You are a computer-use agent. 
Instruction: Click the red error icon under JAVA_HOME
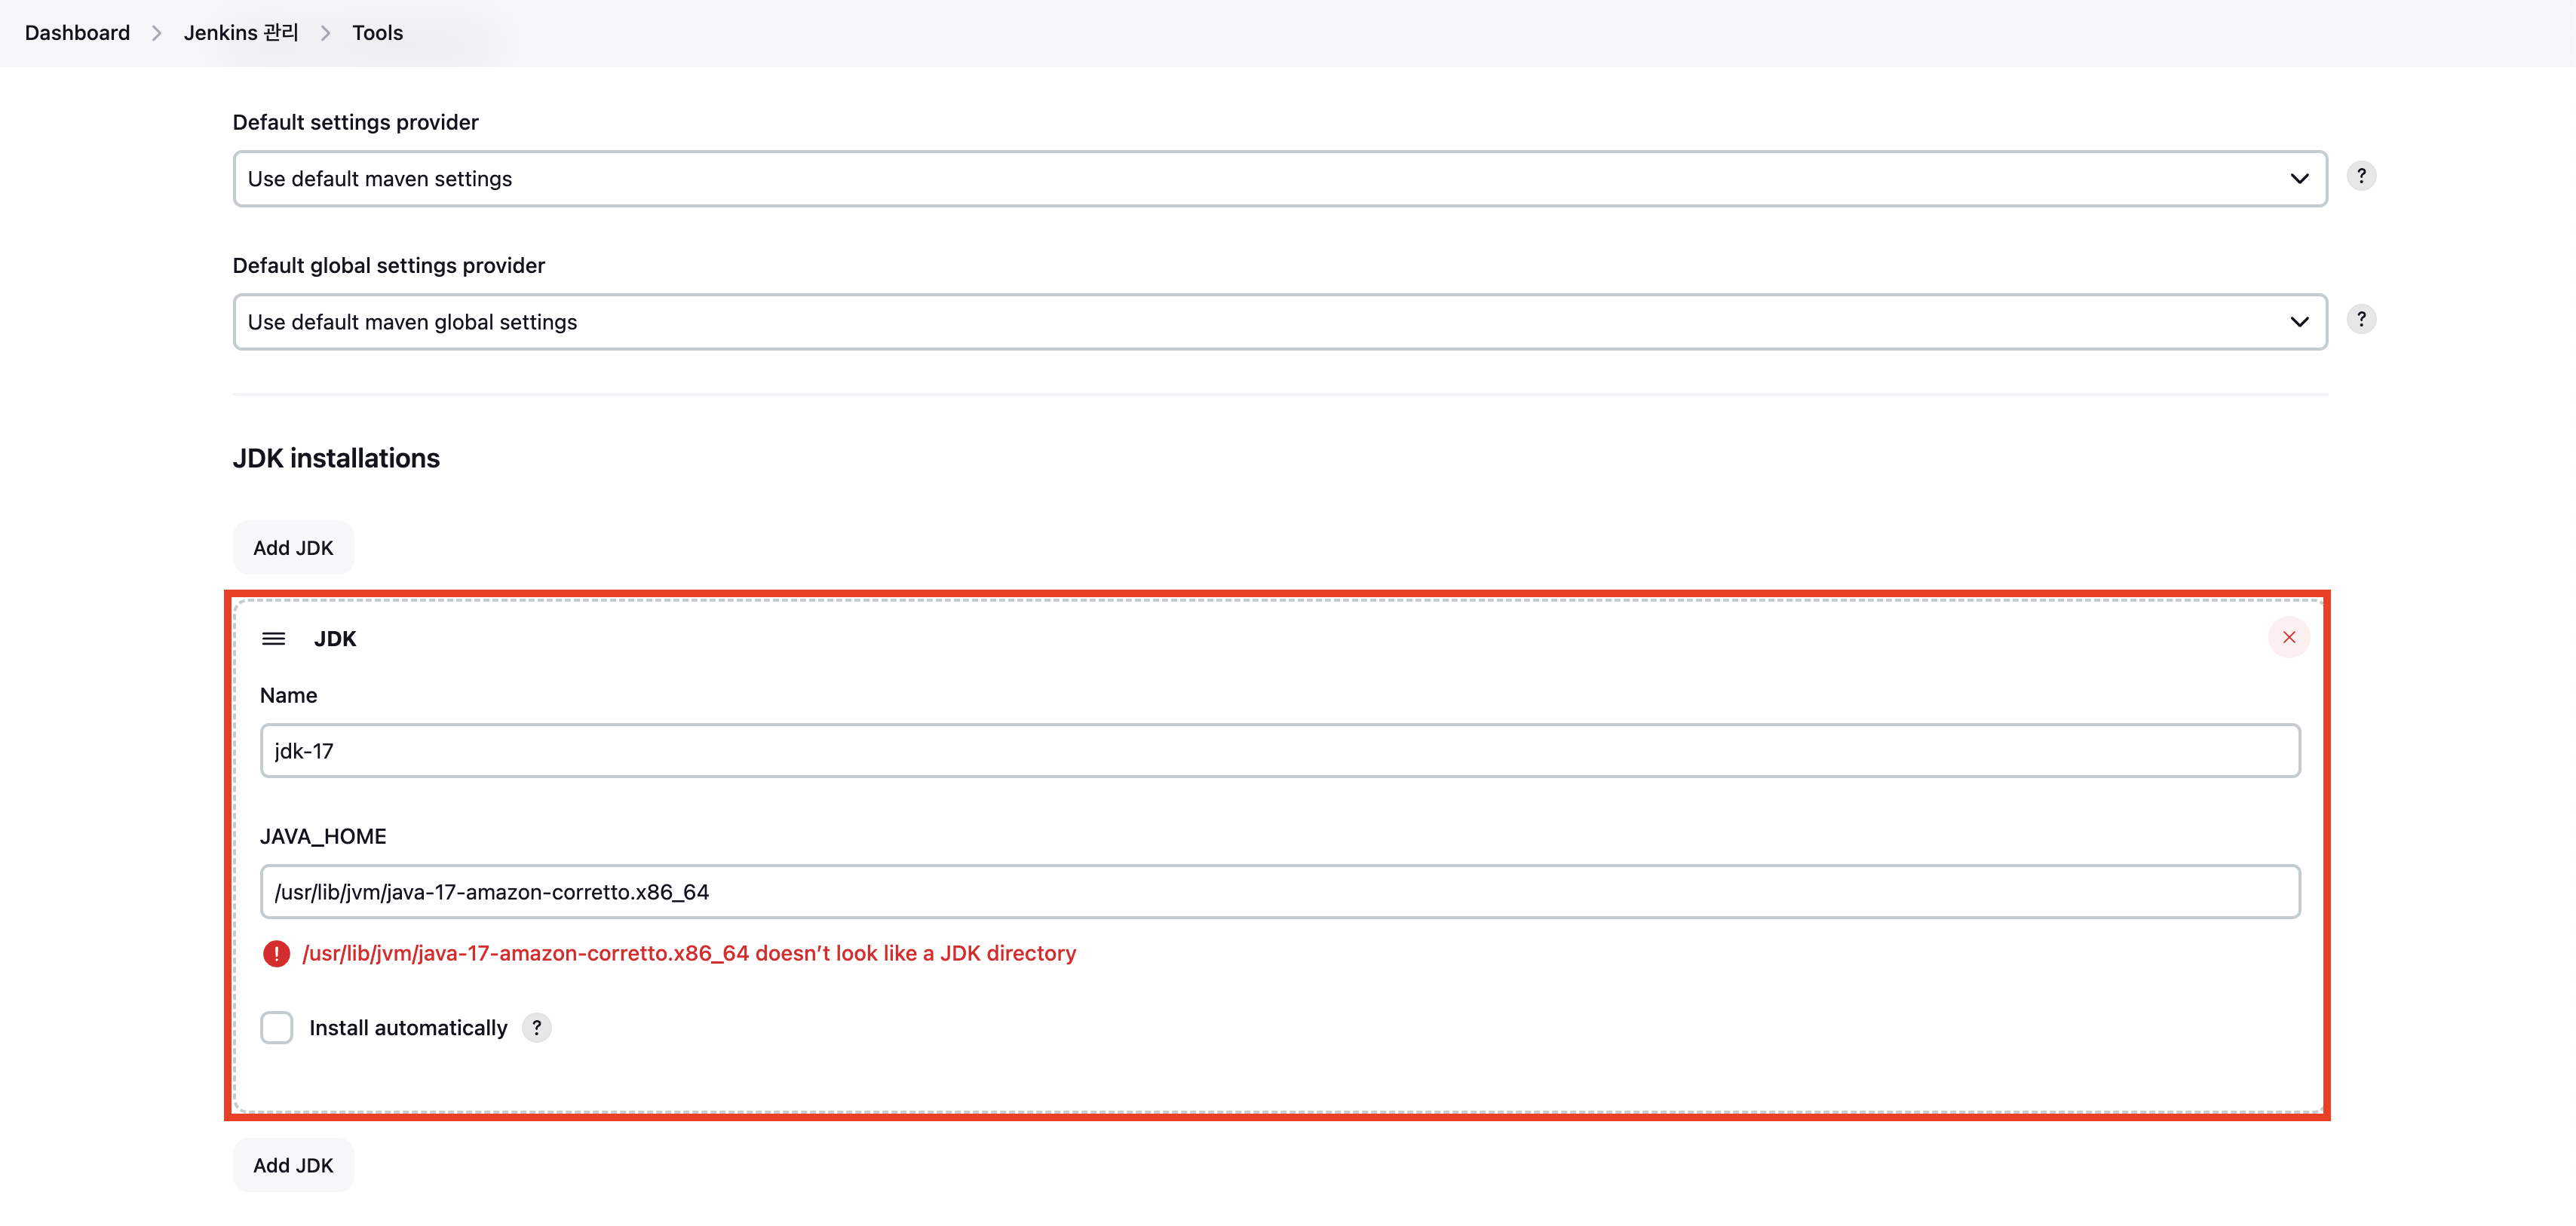pyautogui.click(x=276, y=953)
